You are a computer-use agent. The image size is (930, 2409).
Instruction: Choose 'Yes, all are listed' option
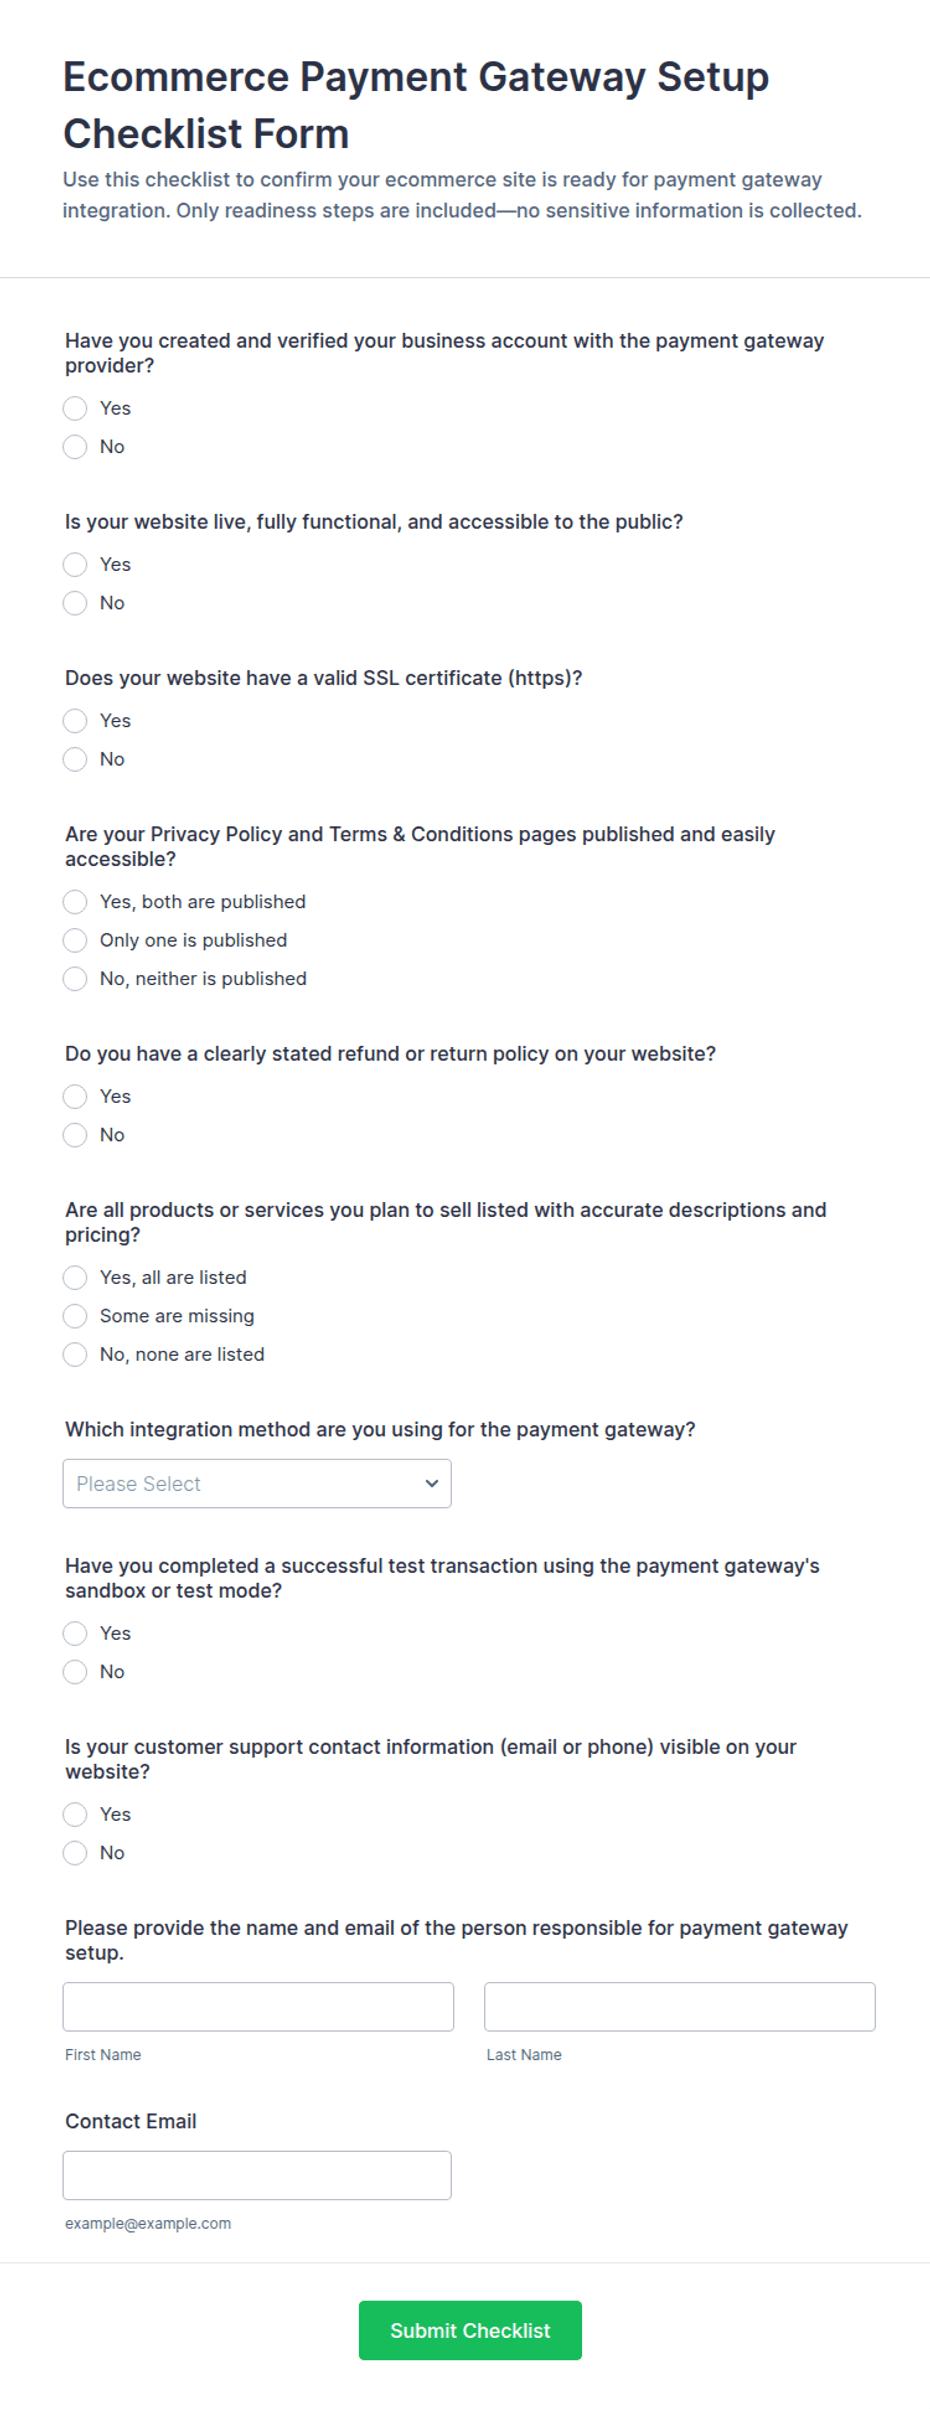pos(75,1278)
